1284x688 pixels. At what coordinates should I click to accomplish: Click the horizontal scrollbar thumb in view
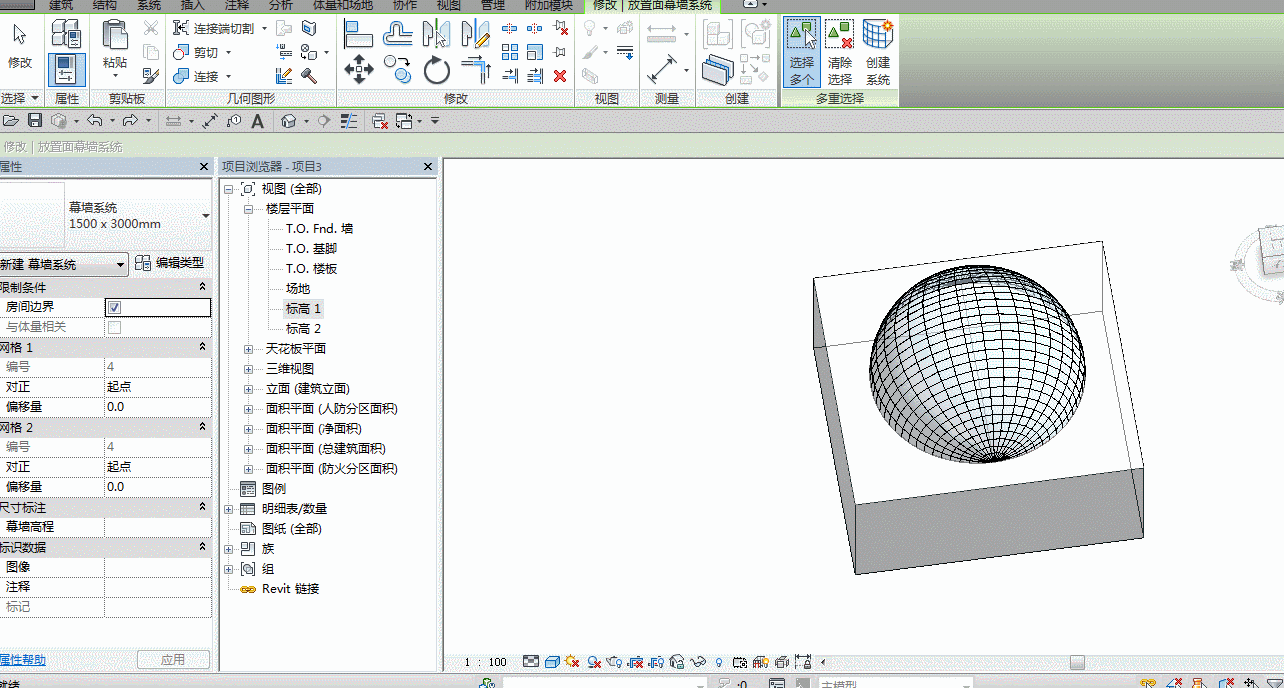1077,662
